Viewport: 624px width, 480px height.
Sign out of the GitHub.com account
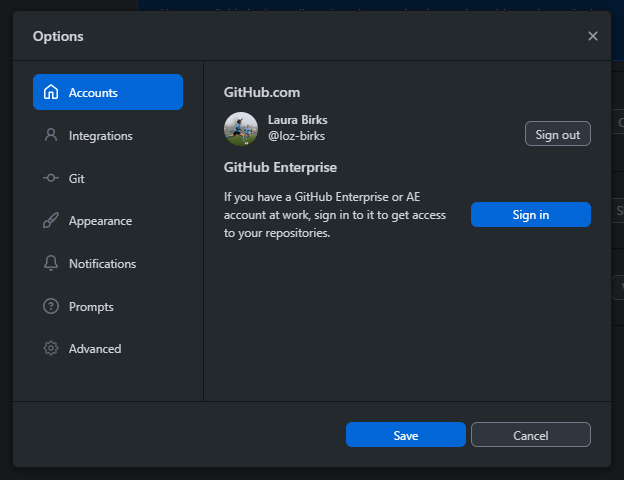557,134
